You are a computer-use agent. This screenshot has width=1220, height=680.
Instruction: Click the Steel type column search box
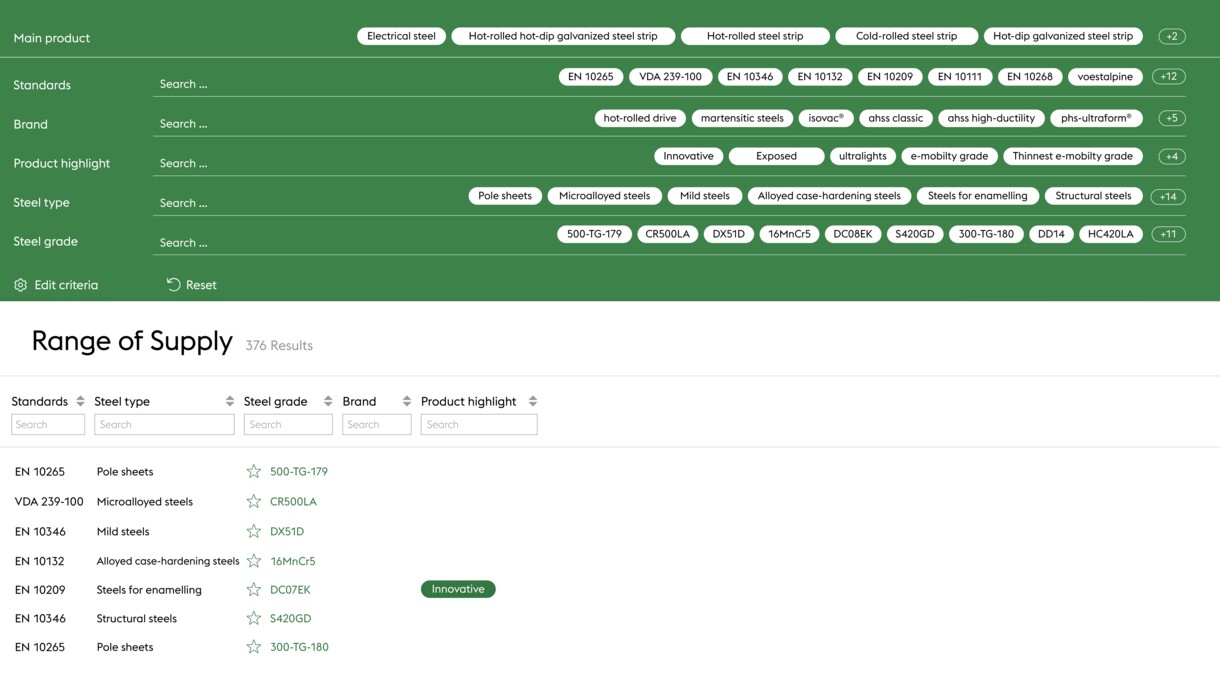point(164,425)
